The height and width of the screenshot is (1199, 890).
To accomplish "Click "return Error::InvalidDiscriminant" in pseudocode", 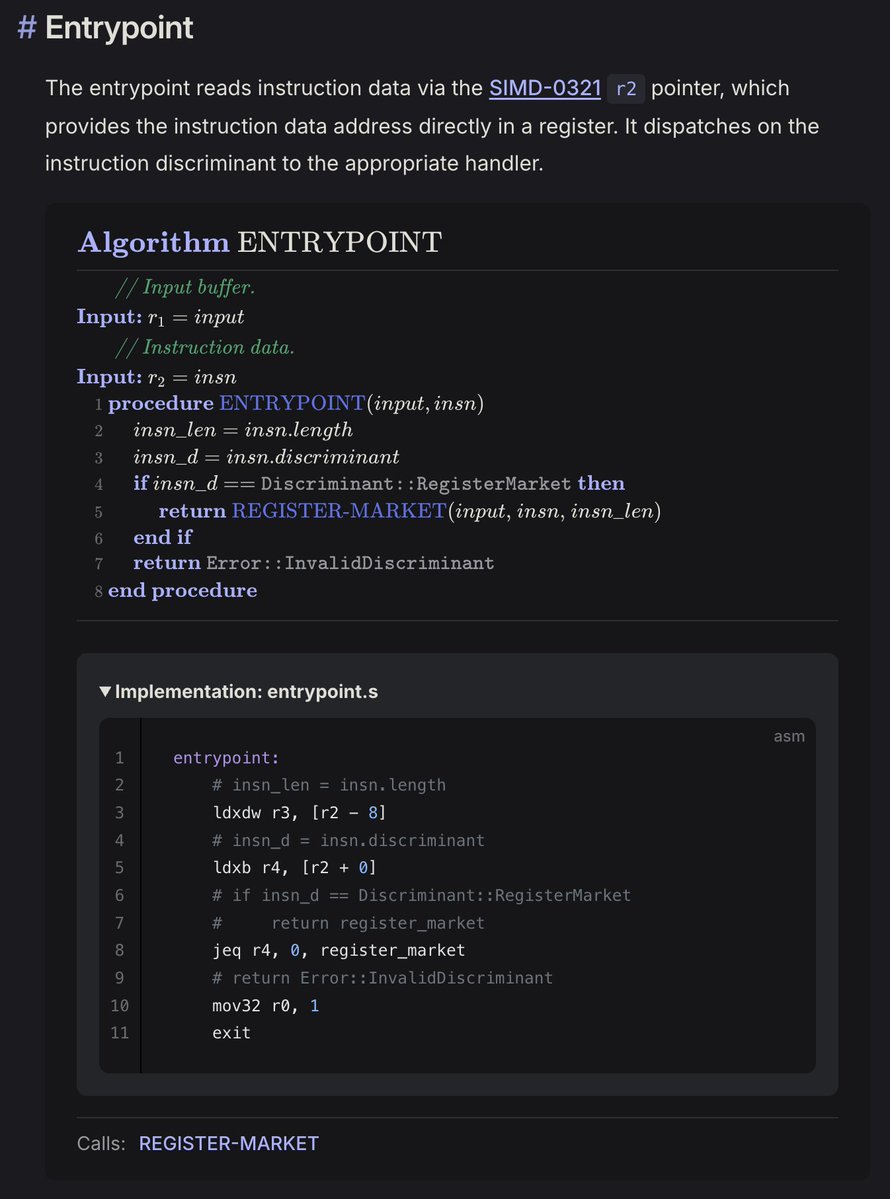I will 313,564.
